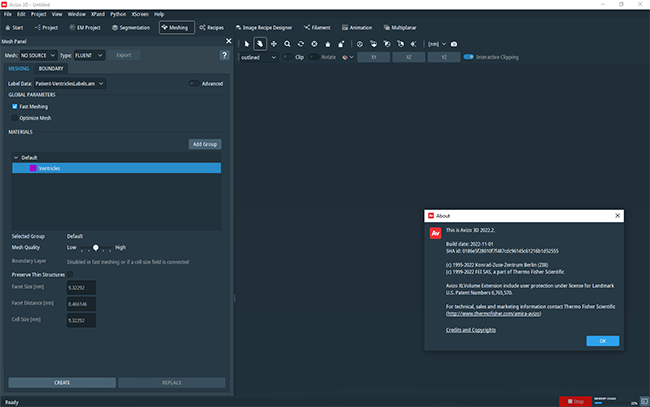Open the Label Data dropdown
650x407 pixels.
(70, 84)
